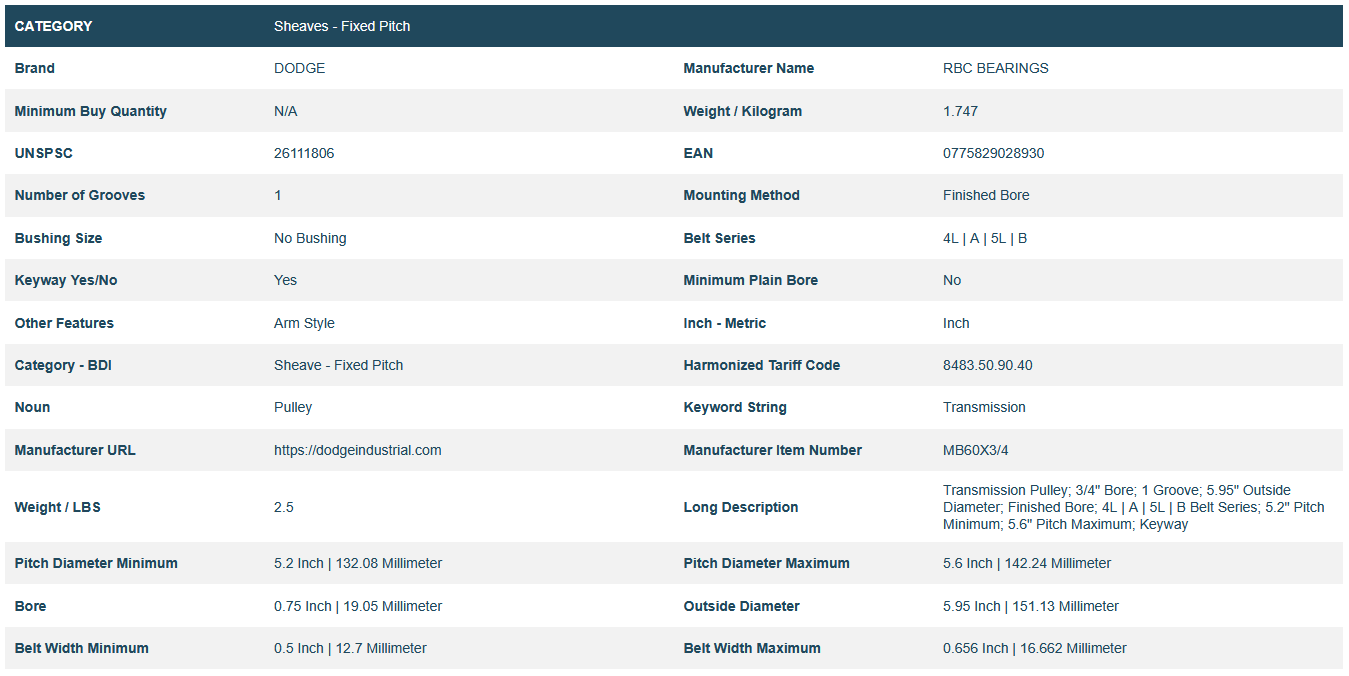
Task: Select the Long Description text paragraph
Action: (1133, 507)
